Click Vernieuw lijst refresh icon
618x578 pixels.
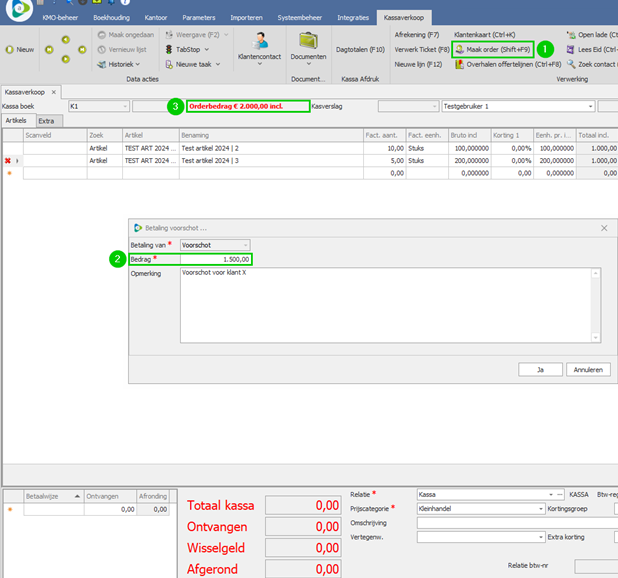click(101, 50)
